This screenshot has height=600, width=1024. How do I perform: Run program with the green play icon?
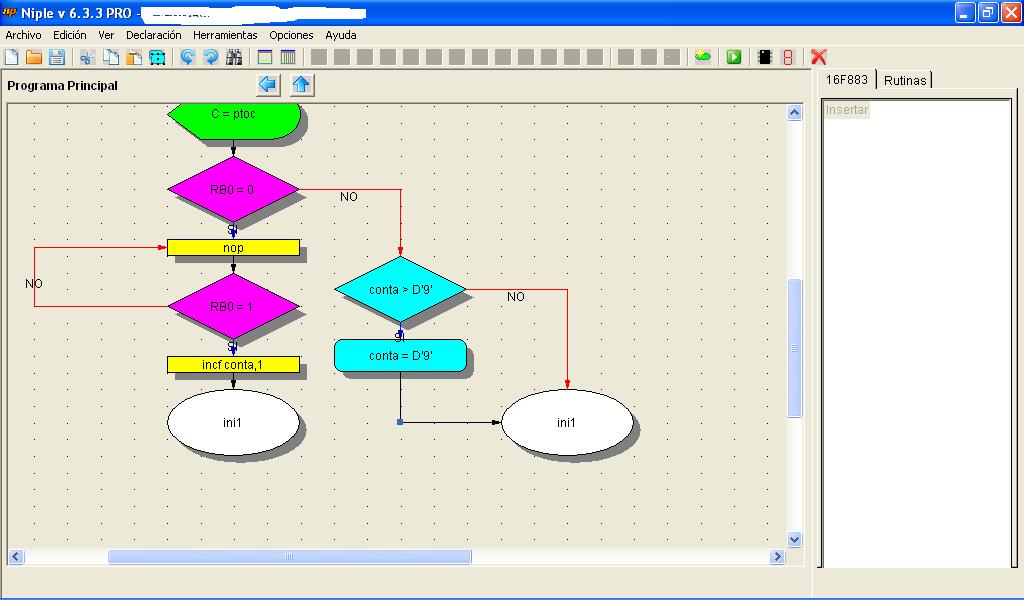point(734,57)
